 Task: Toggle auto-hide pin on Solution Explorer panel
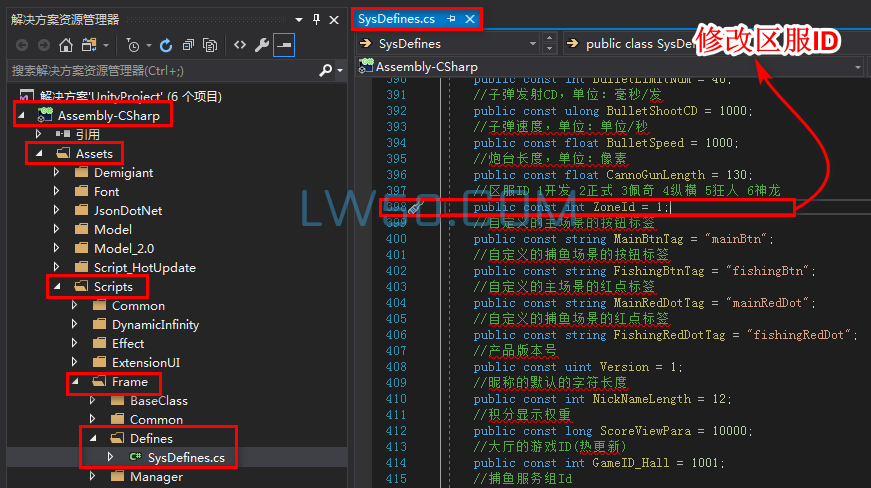click(x=317, y=19)
